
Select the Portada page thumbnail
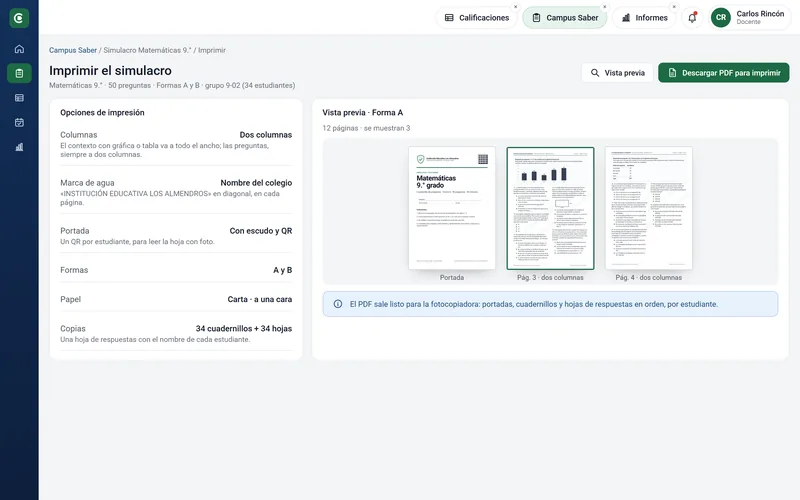(x=452, y=208)
